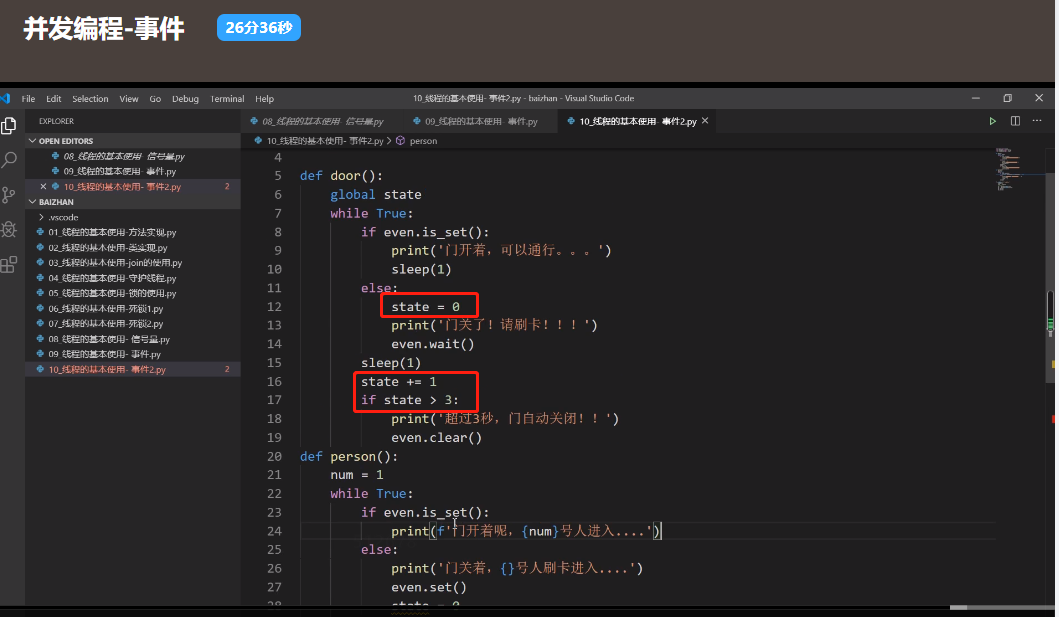Place cursor on 'global state' line
Image resolution: width=1059 pixels, height=617 pixels.
(376, 194)
